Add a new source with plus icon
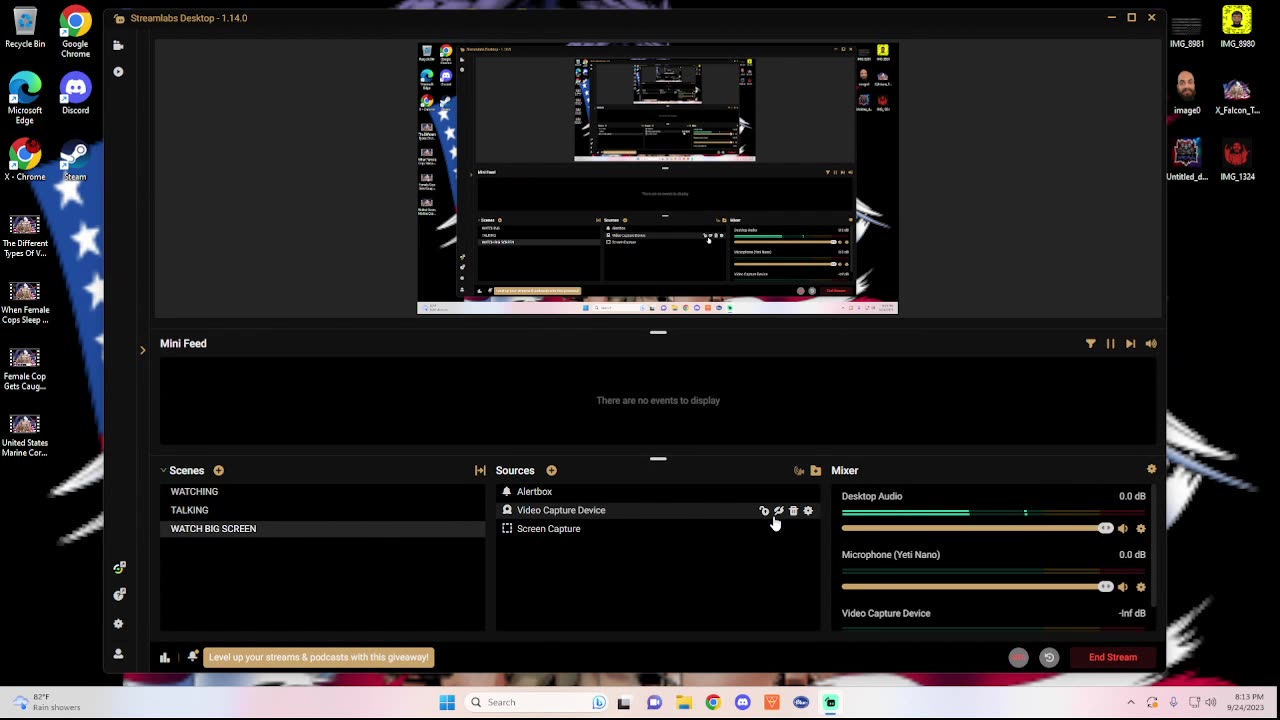The image size is (1280, 720). coord(551,471)
